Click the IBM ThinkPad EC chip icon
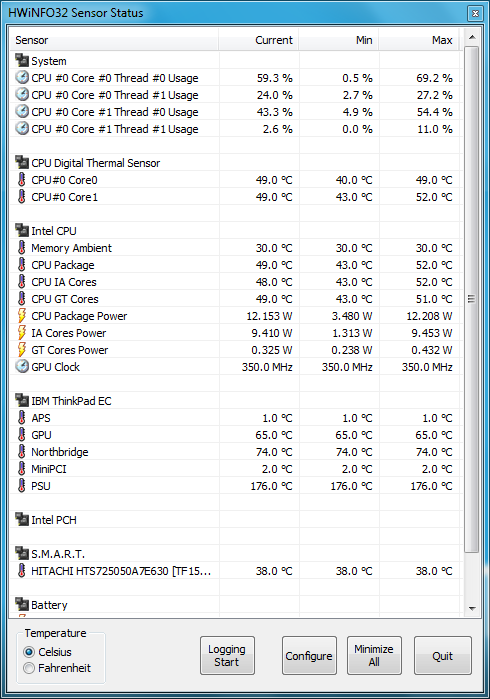 point(22,400)
